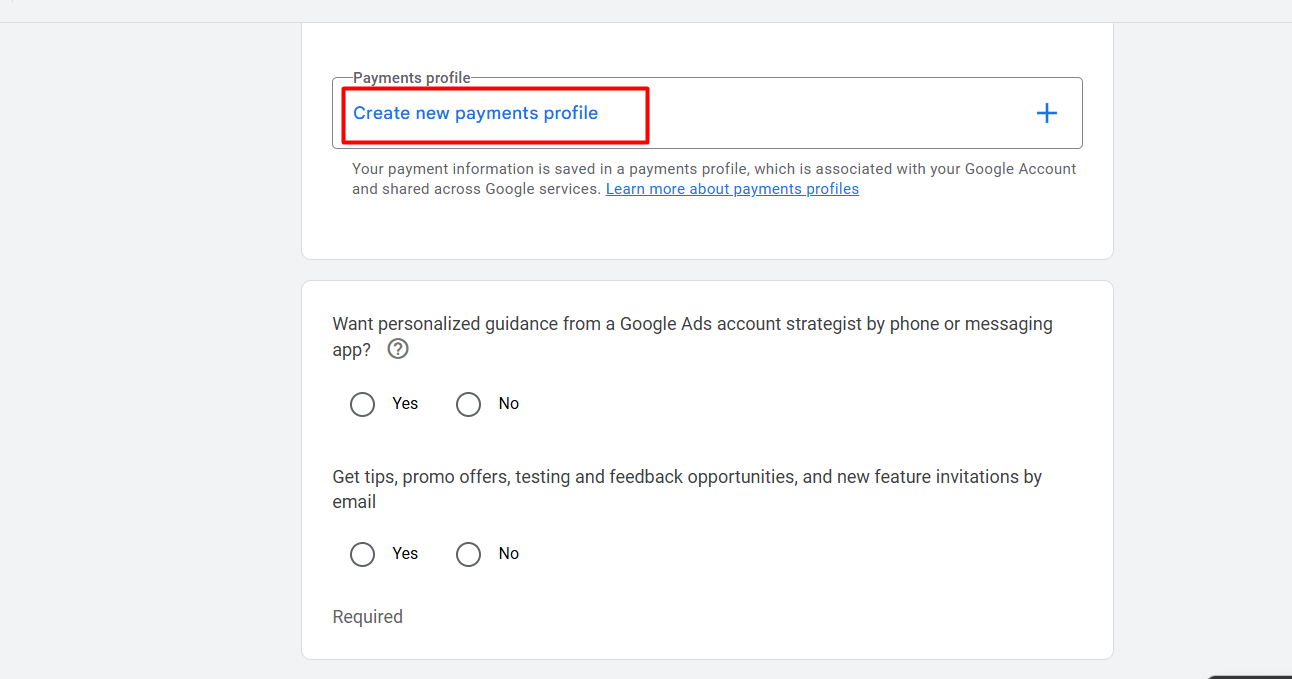The width and height of the screenshot is (1292, 679).
Task: Open "Learn more about payments profiles" link
Action: (732, 189)
